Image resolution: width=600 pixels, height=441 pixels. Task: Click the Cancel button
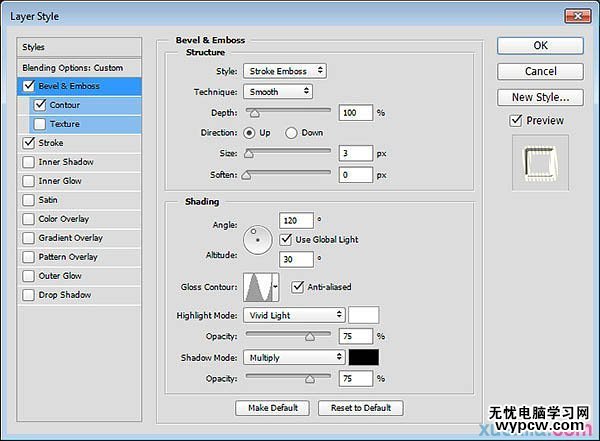pos(540,71)
